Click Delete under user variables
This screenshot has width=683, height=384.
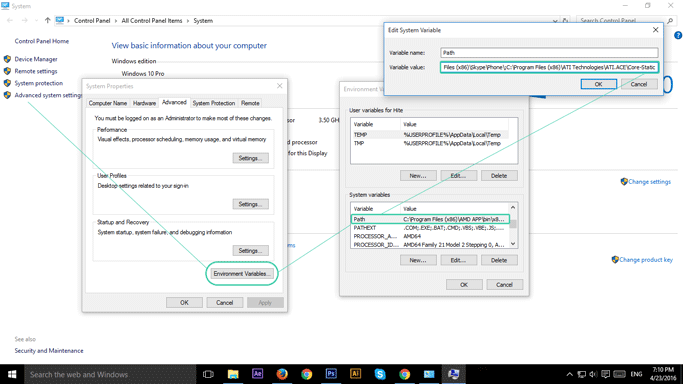499,176
